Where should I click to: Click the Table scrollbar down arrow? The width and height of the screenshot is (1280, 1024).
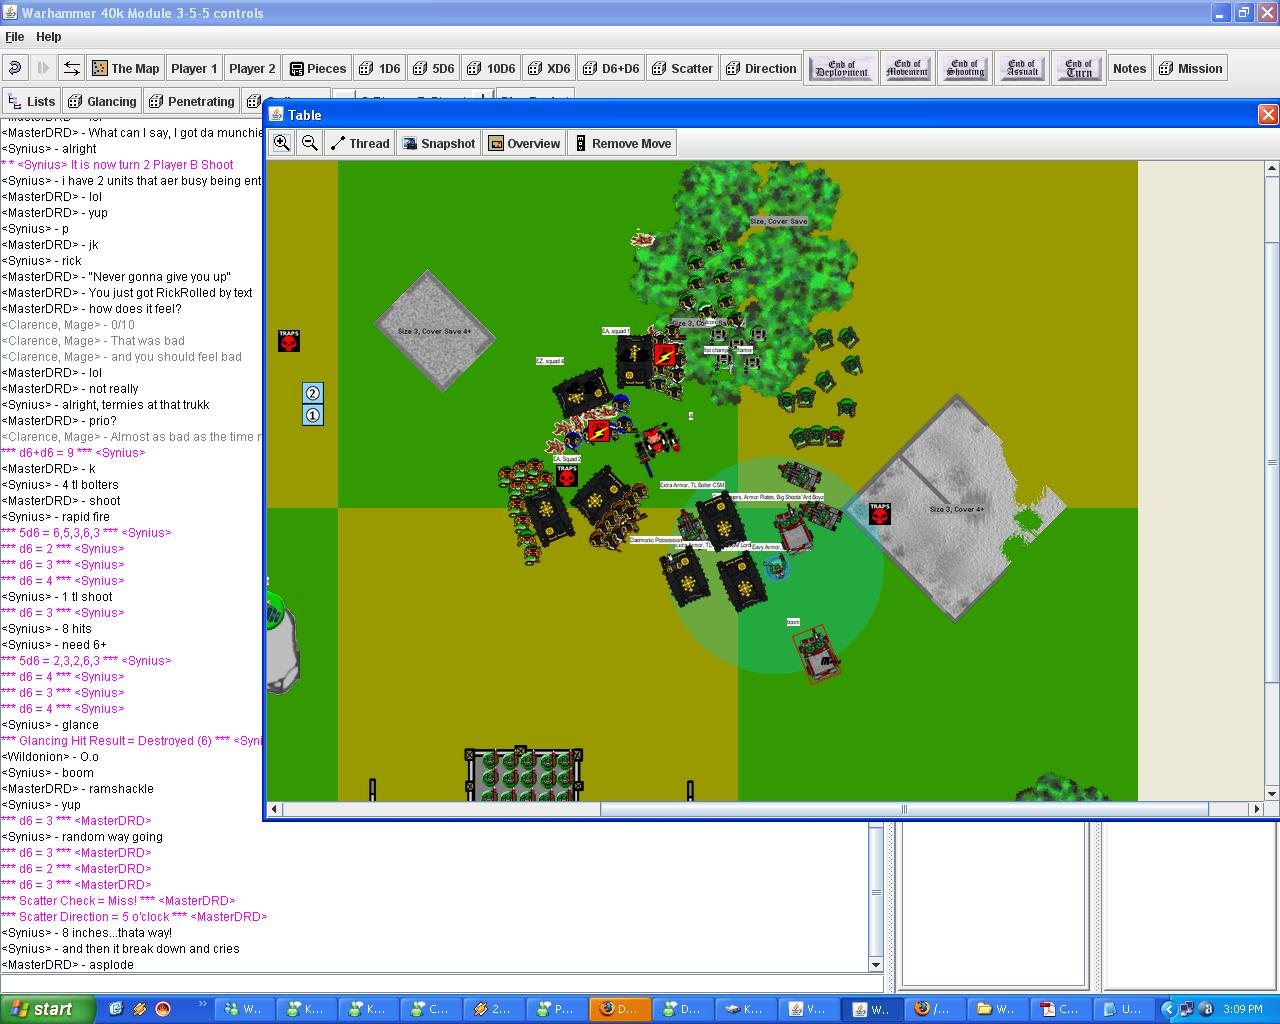1272,793
